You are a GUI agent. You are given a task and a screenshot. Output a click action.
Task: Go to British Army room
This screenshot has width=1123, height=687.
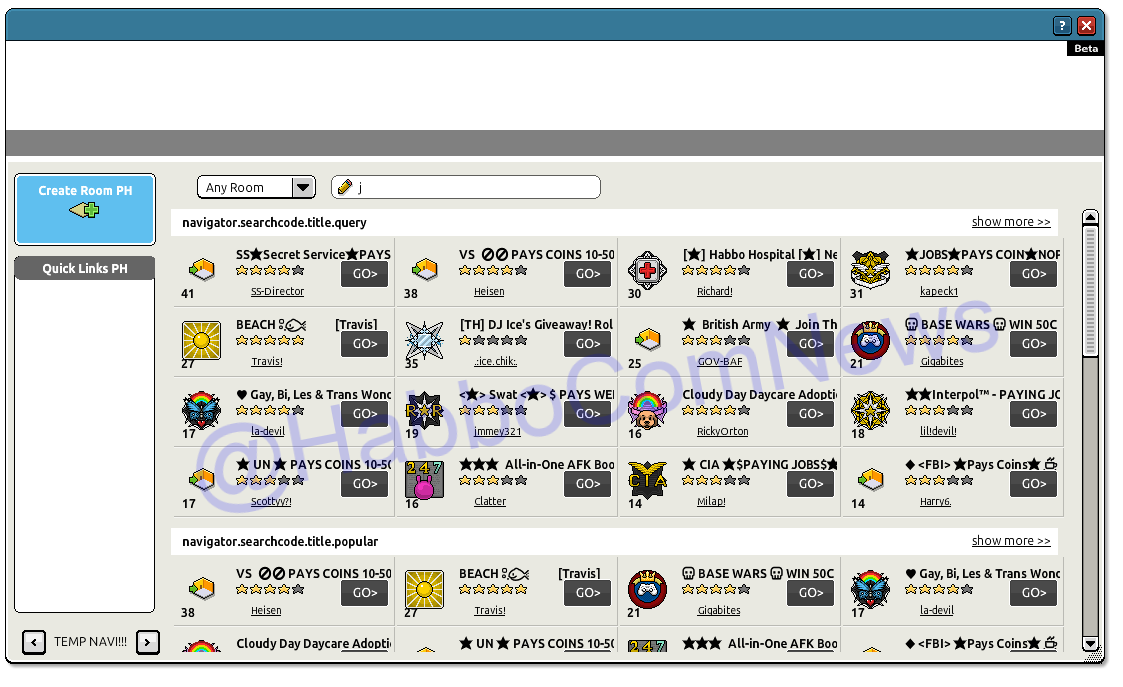[811, 344]
